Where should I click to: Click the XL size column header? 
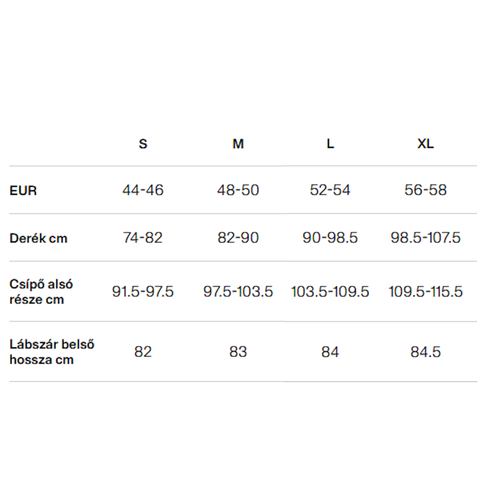pos(425,144)
